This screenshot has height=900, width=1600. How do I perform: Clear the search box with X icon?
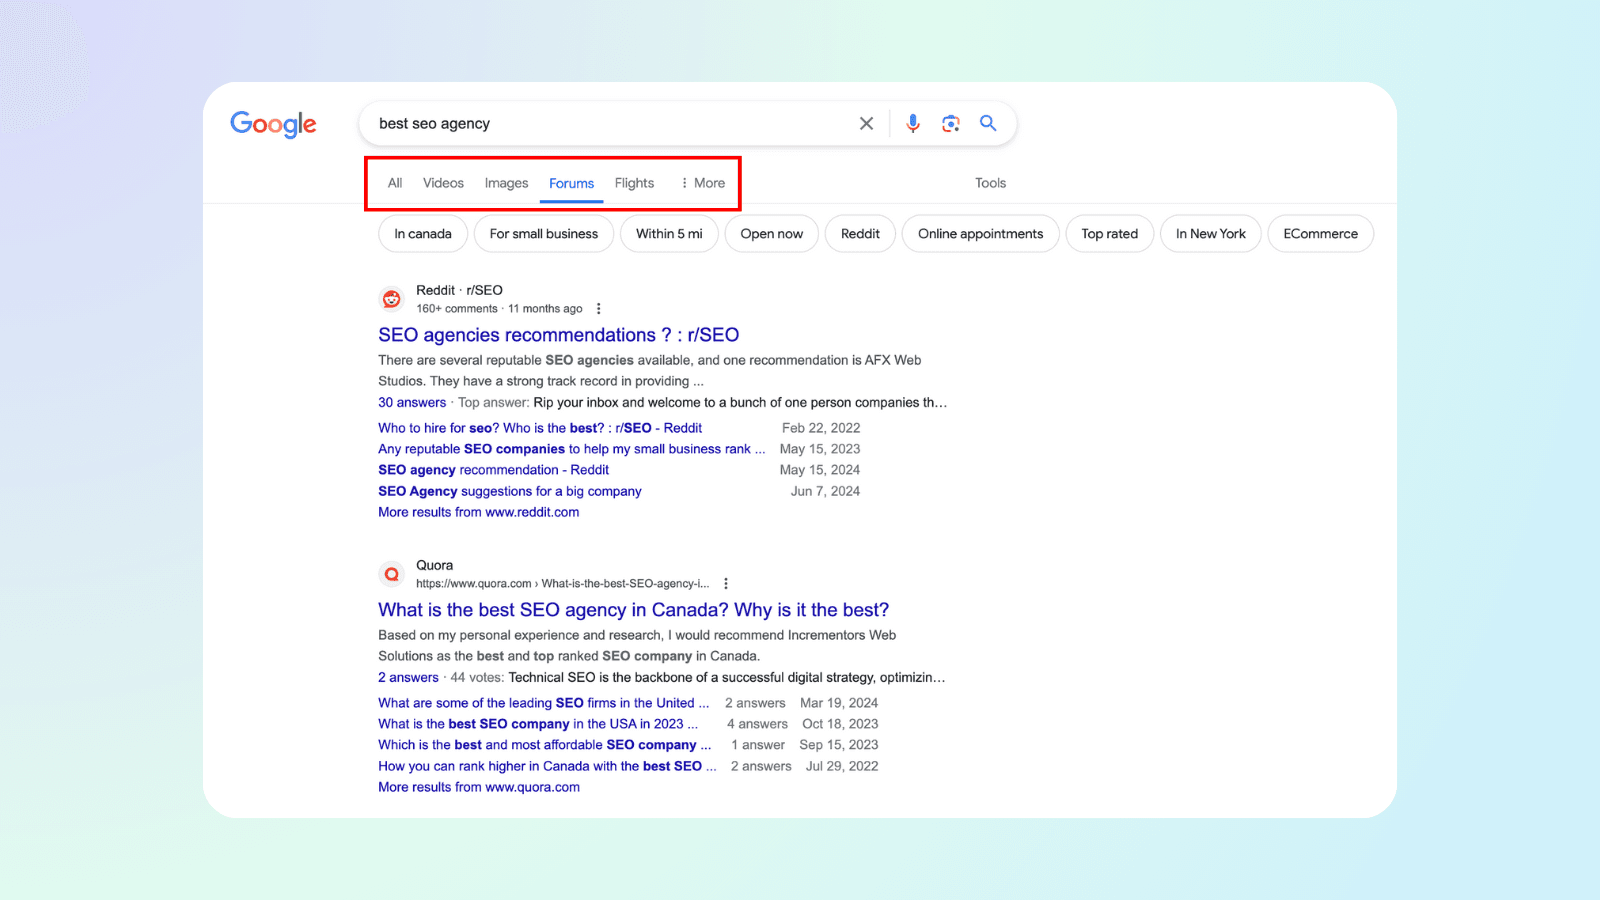(866, 124)
